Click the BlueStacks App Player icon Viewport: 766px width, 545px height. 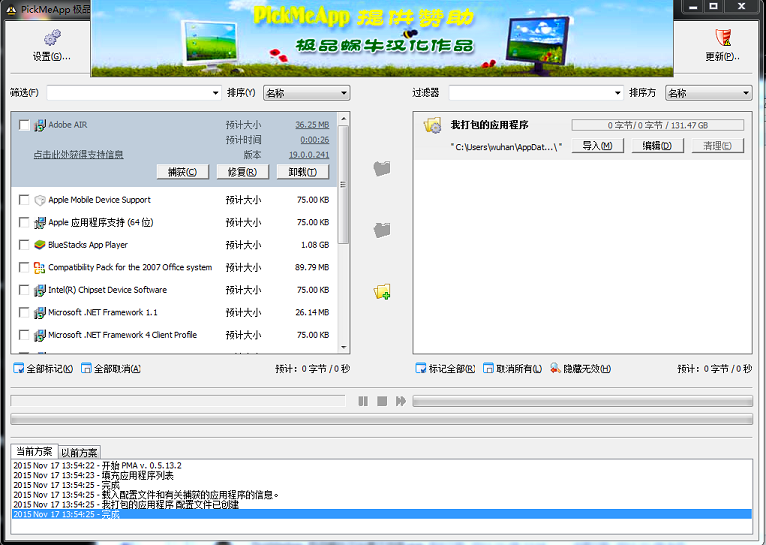pos(40,245)
